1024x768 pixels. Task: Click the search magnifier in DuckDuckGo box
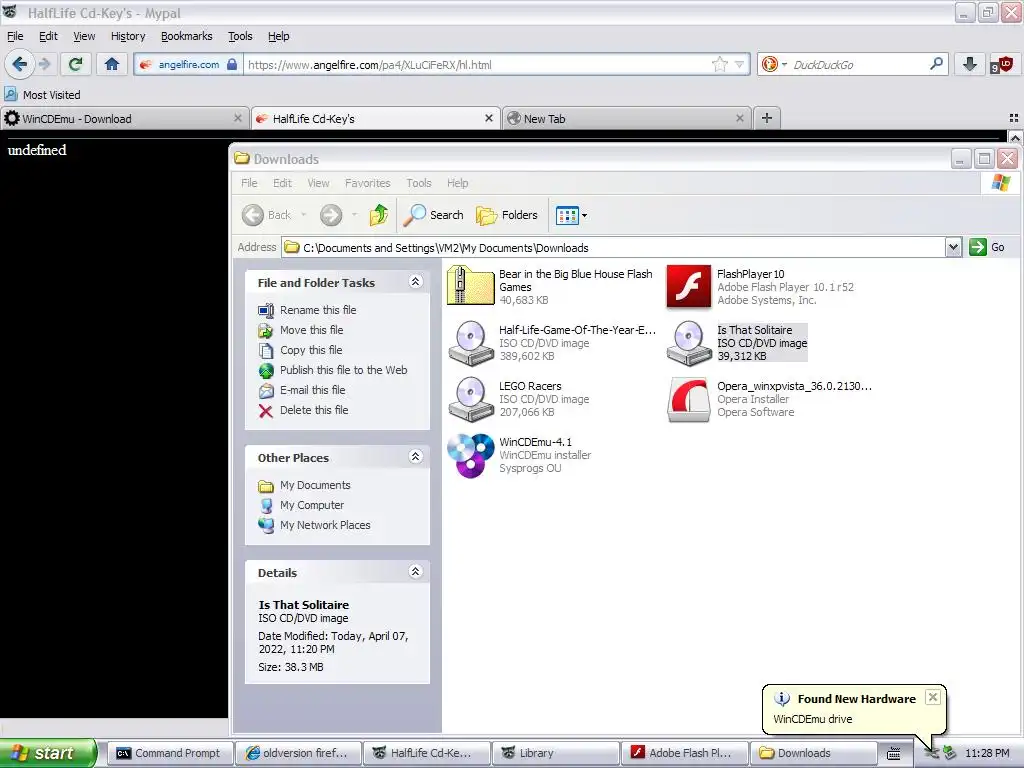click(935, 64)
